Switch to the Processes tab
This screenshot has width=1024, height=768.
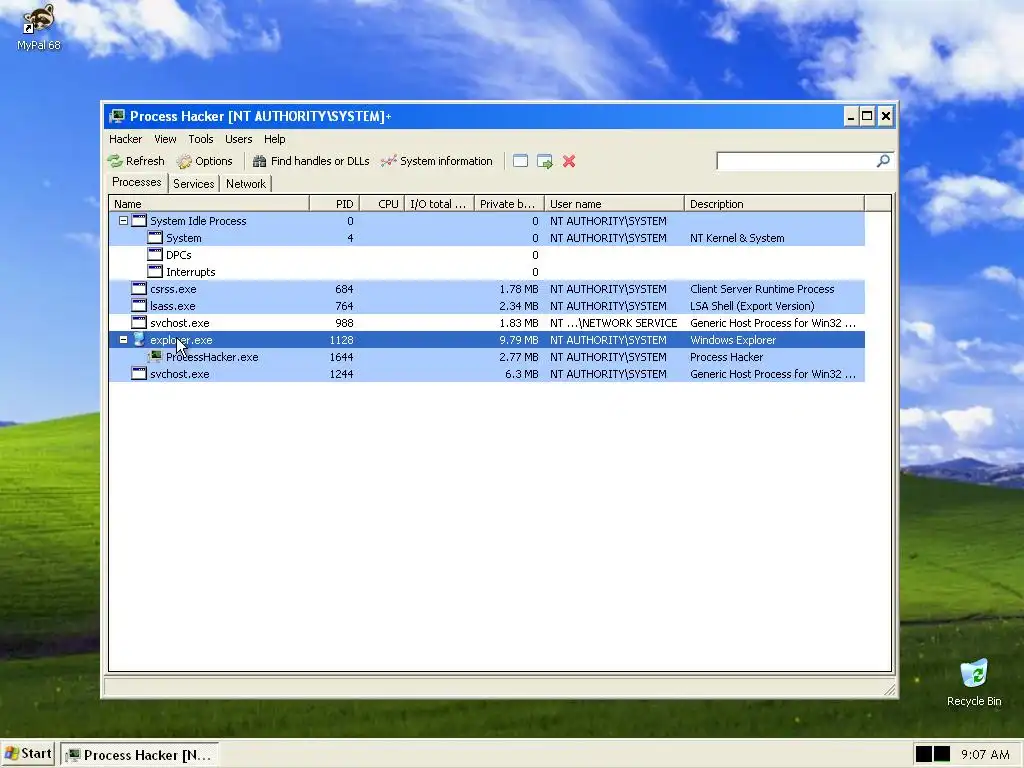pos(136,182)
